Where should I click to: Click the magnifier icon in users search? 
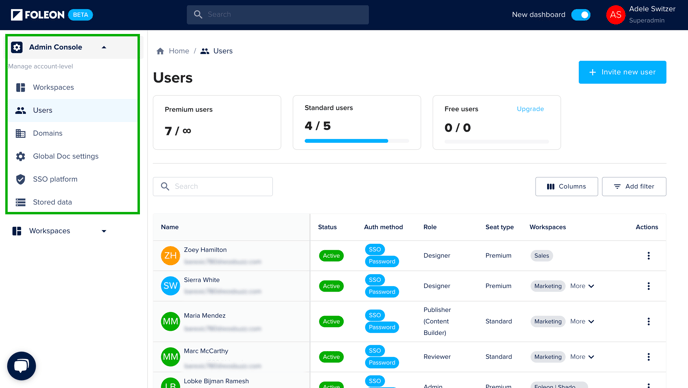pos(165,187)
